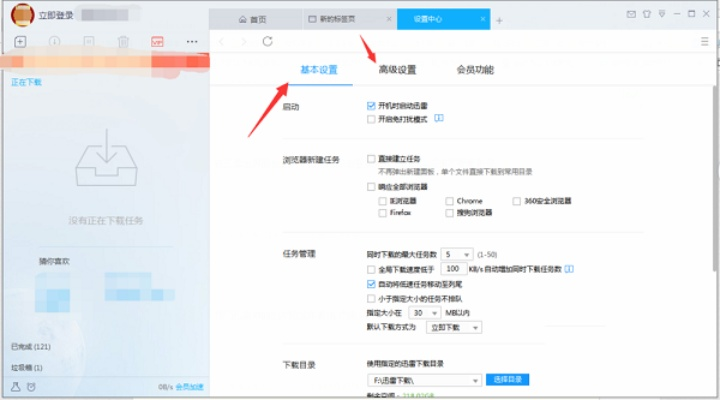Click the pause task icon
Screen dimensions: 720x400
[x=89, y=42]
